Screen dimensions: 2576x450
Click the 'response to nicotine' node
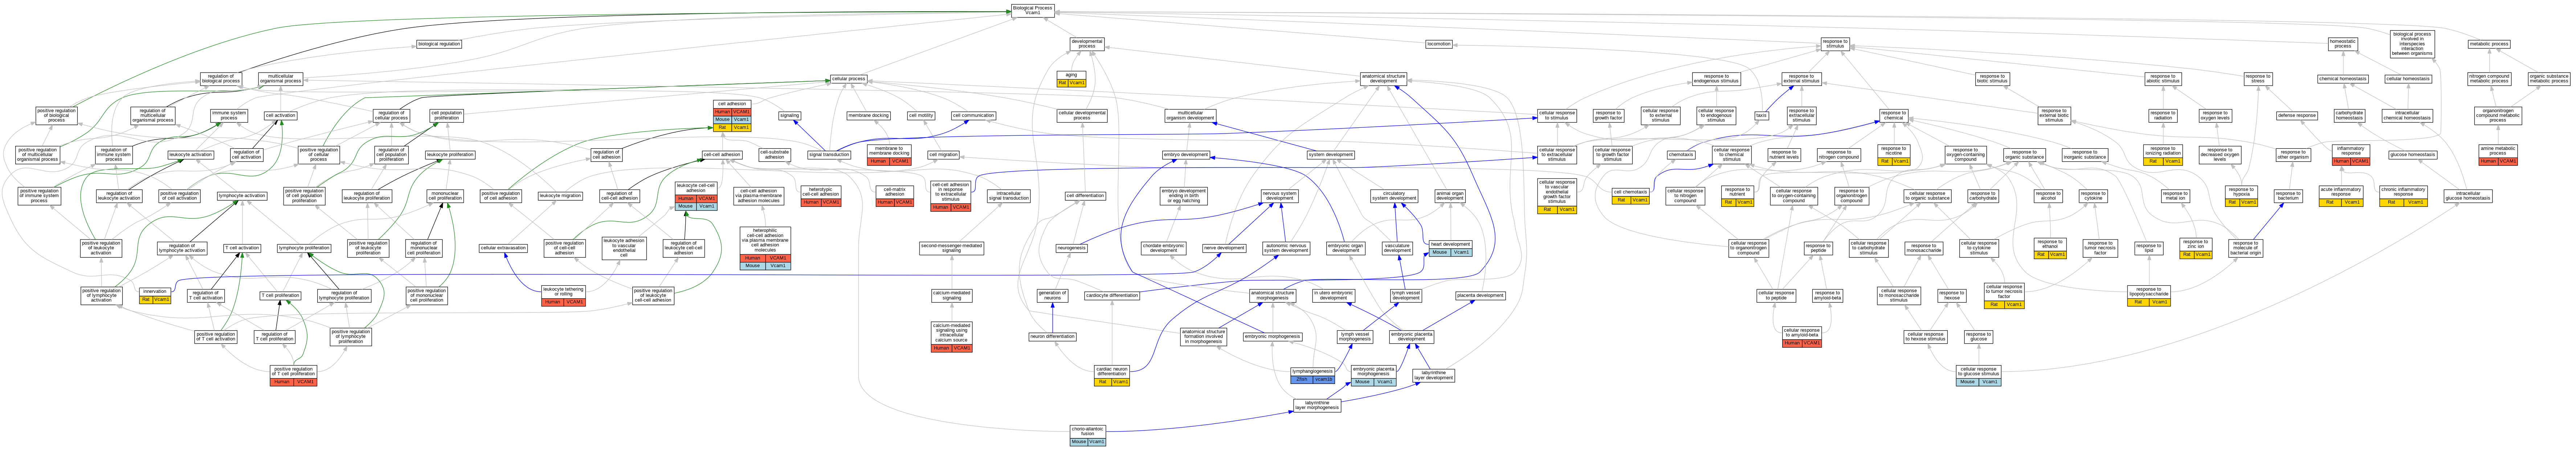1894,155
